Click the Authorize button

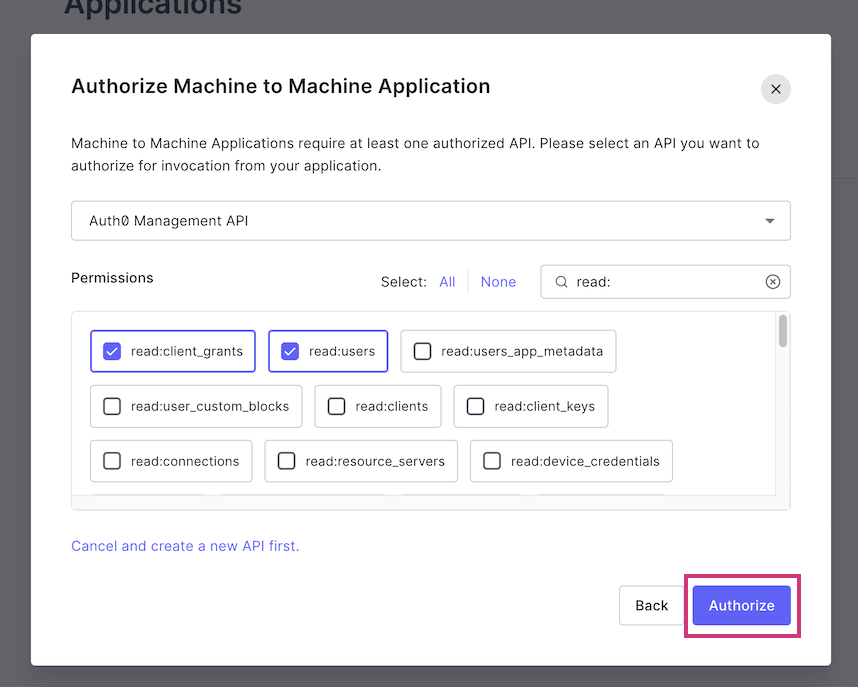pos(741,605)
